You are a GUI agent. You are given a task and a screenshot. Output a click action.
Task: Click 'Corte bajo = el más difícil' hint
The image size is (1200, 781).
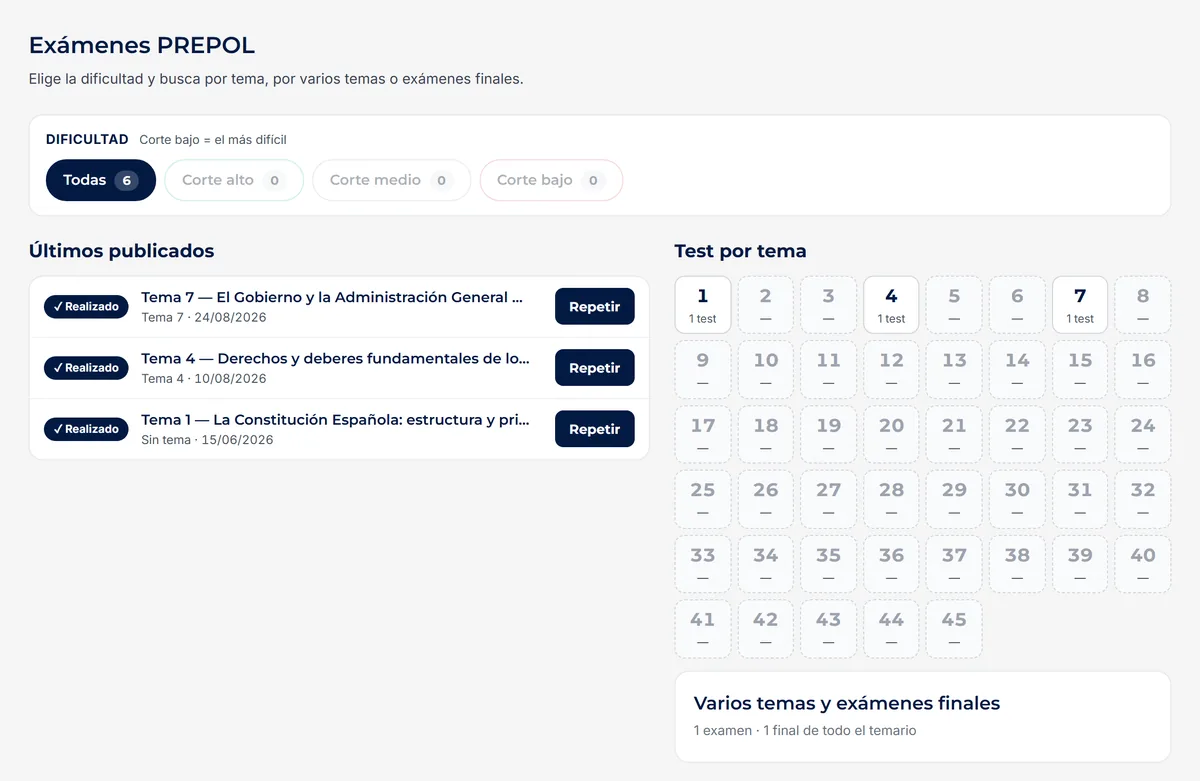(213, 140)
